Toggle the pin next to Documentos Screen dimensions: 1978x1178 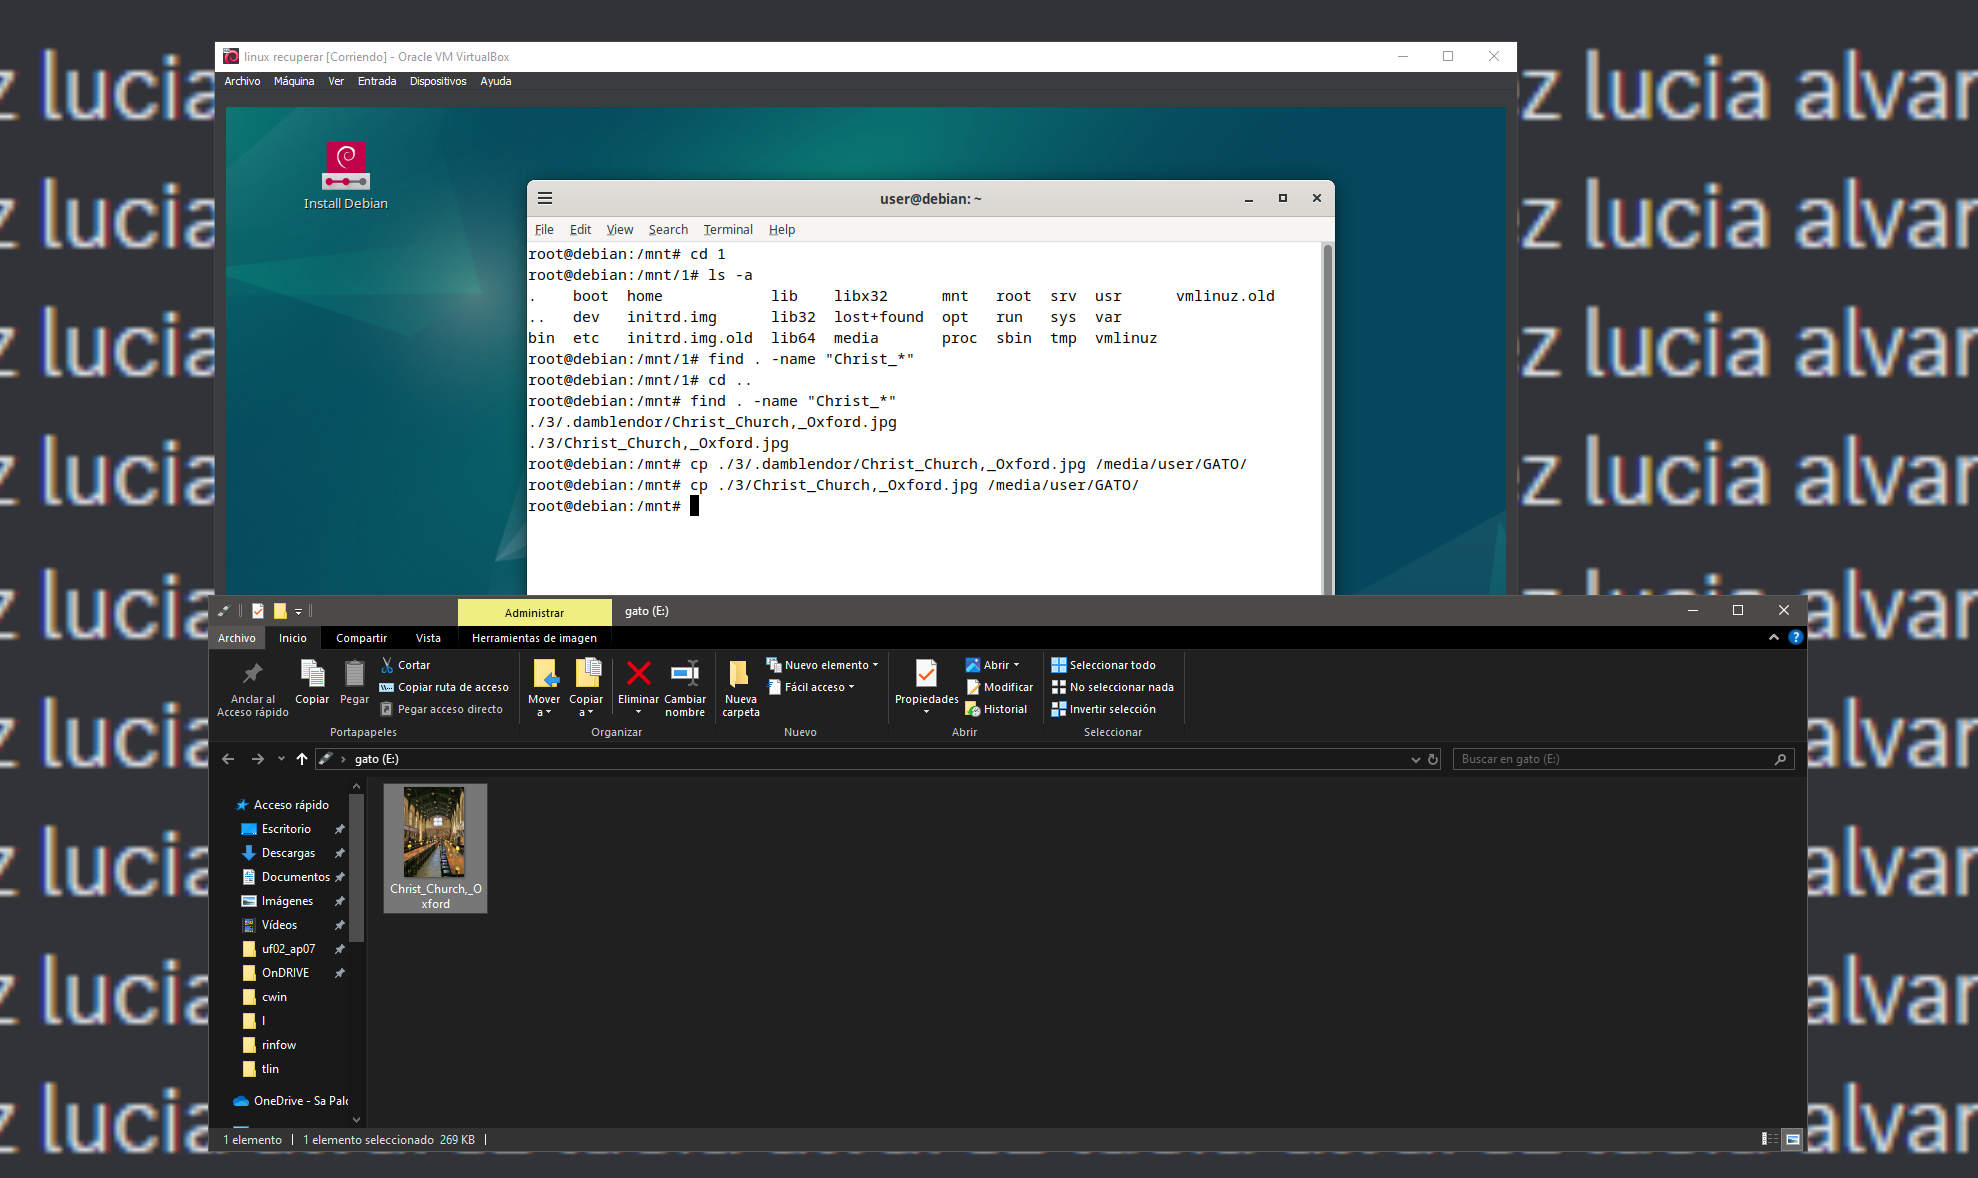(339, 877)
